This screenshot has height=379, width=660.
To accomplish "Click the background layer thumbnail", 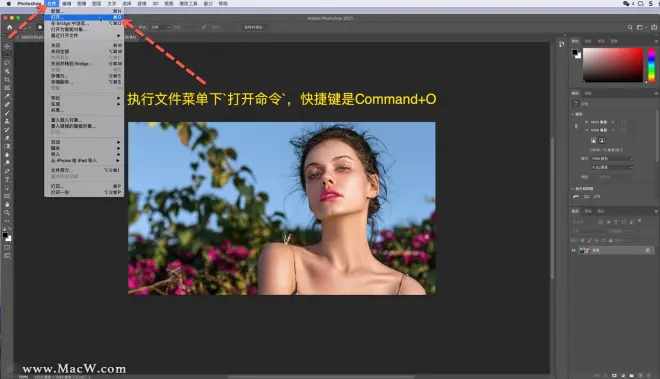I will click(584, 250).
